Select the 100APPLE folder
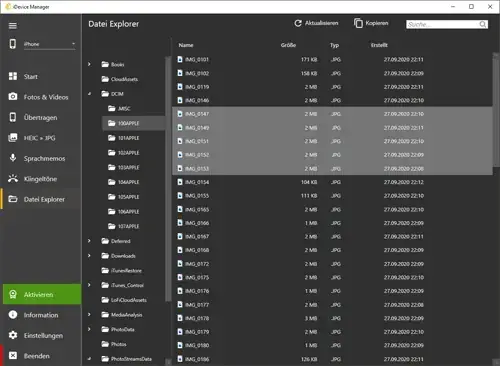This screenshot has width=500, height=366. click(x=133, y=123)
